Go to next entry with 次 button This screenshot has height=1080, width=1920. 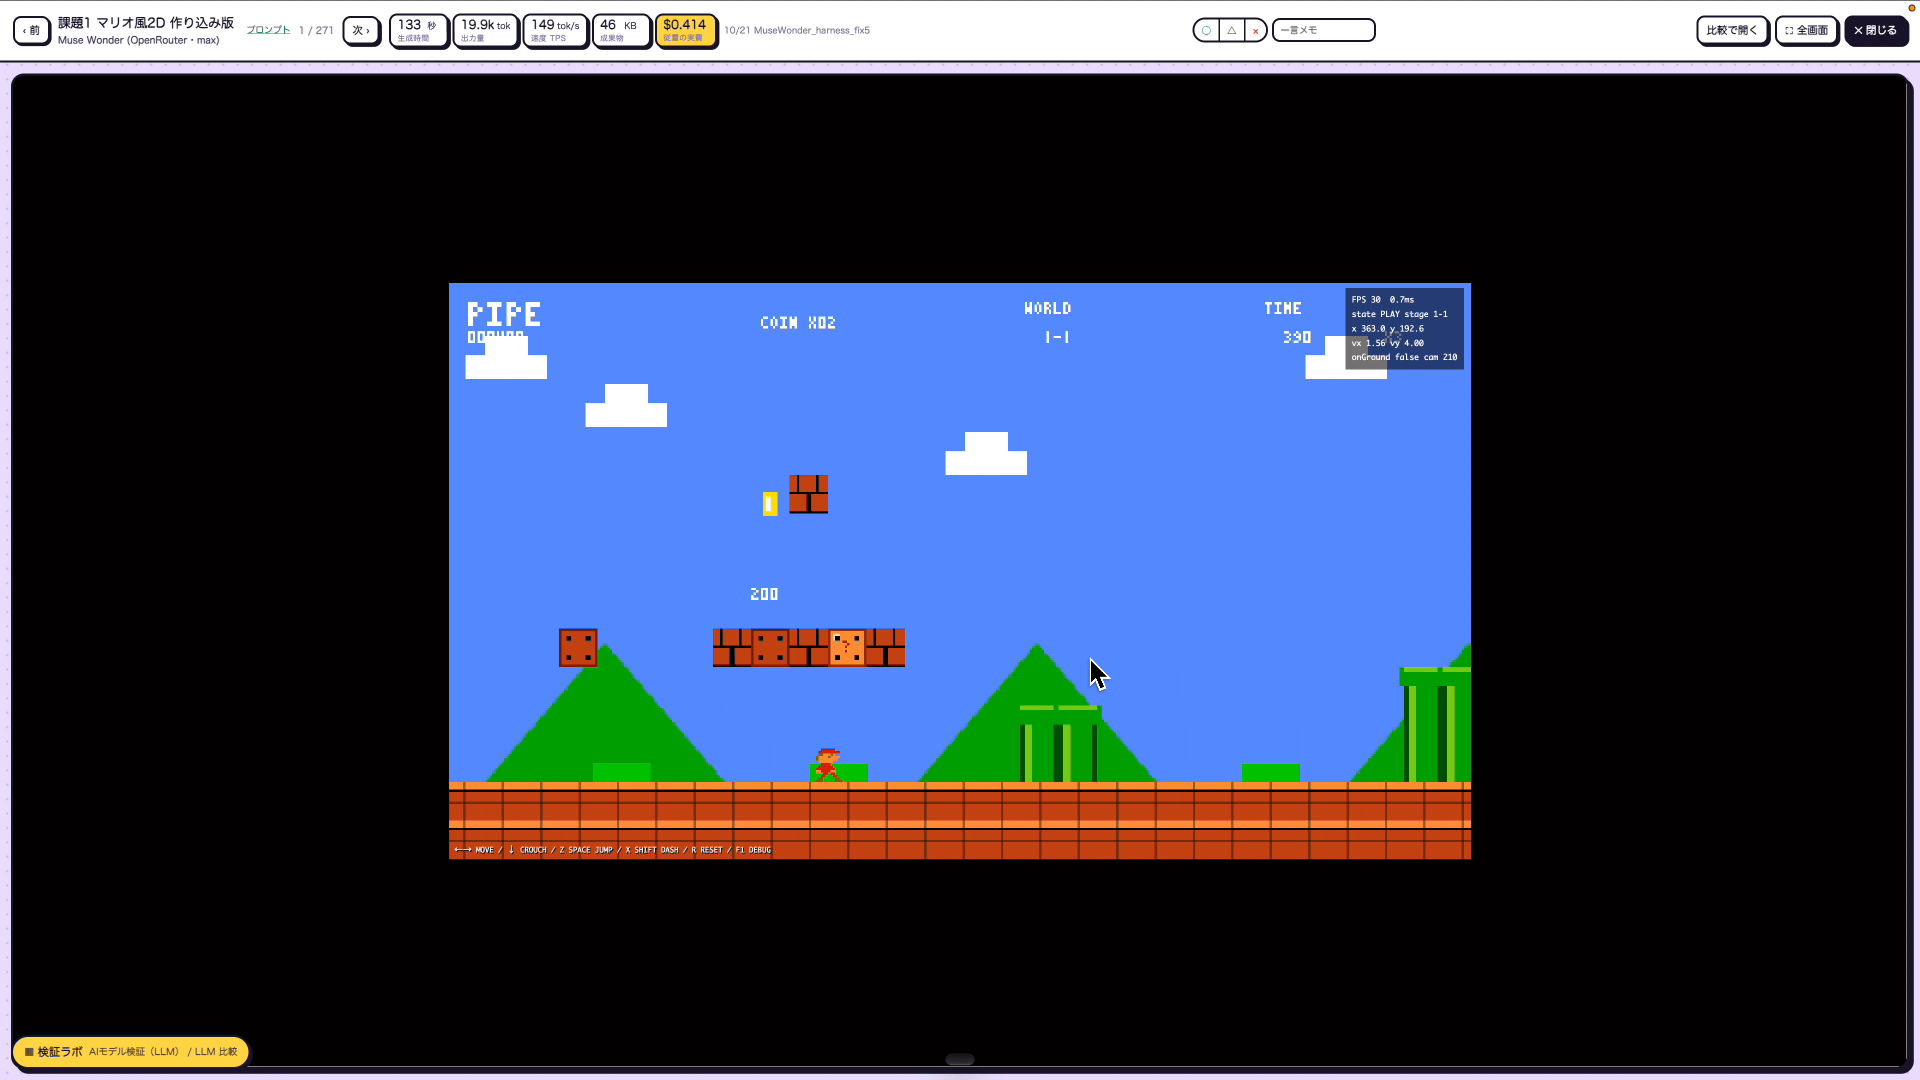[x=361, y=30]
